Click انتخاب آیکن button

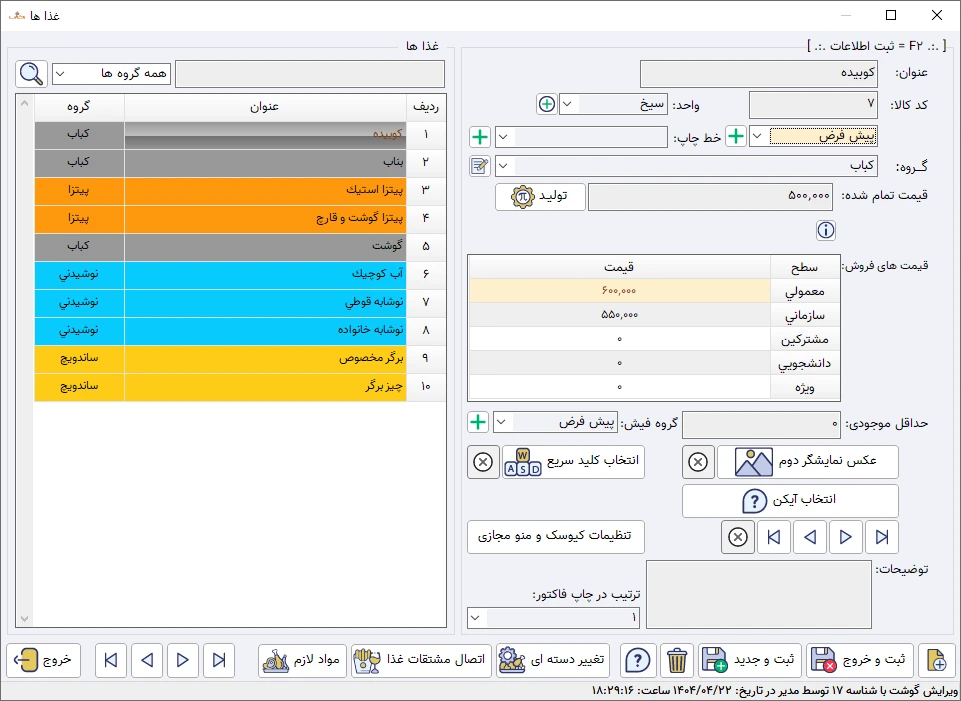pos(790,501)
